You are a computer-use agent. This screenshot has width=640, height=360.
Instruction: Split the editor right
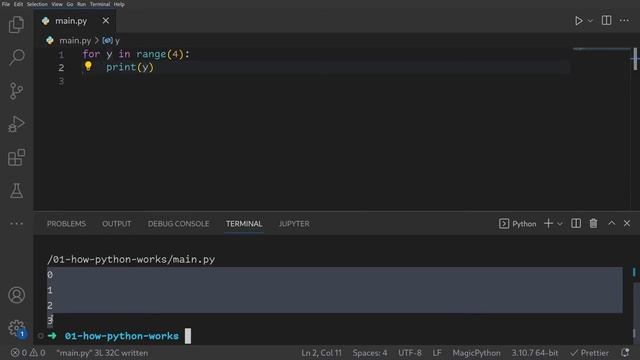(607, 20)
